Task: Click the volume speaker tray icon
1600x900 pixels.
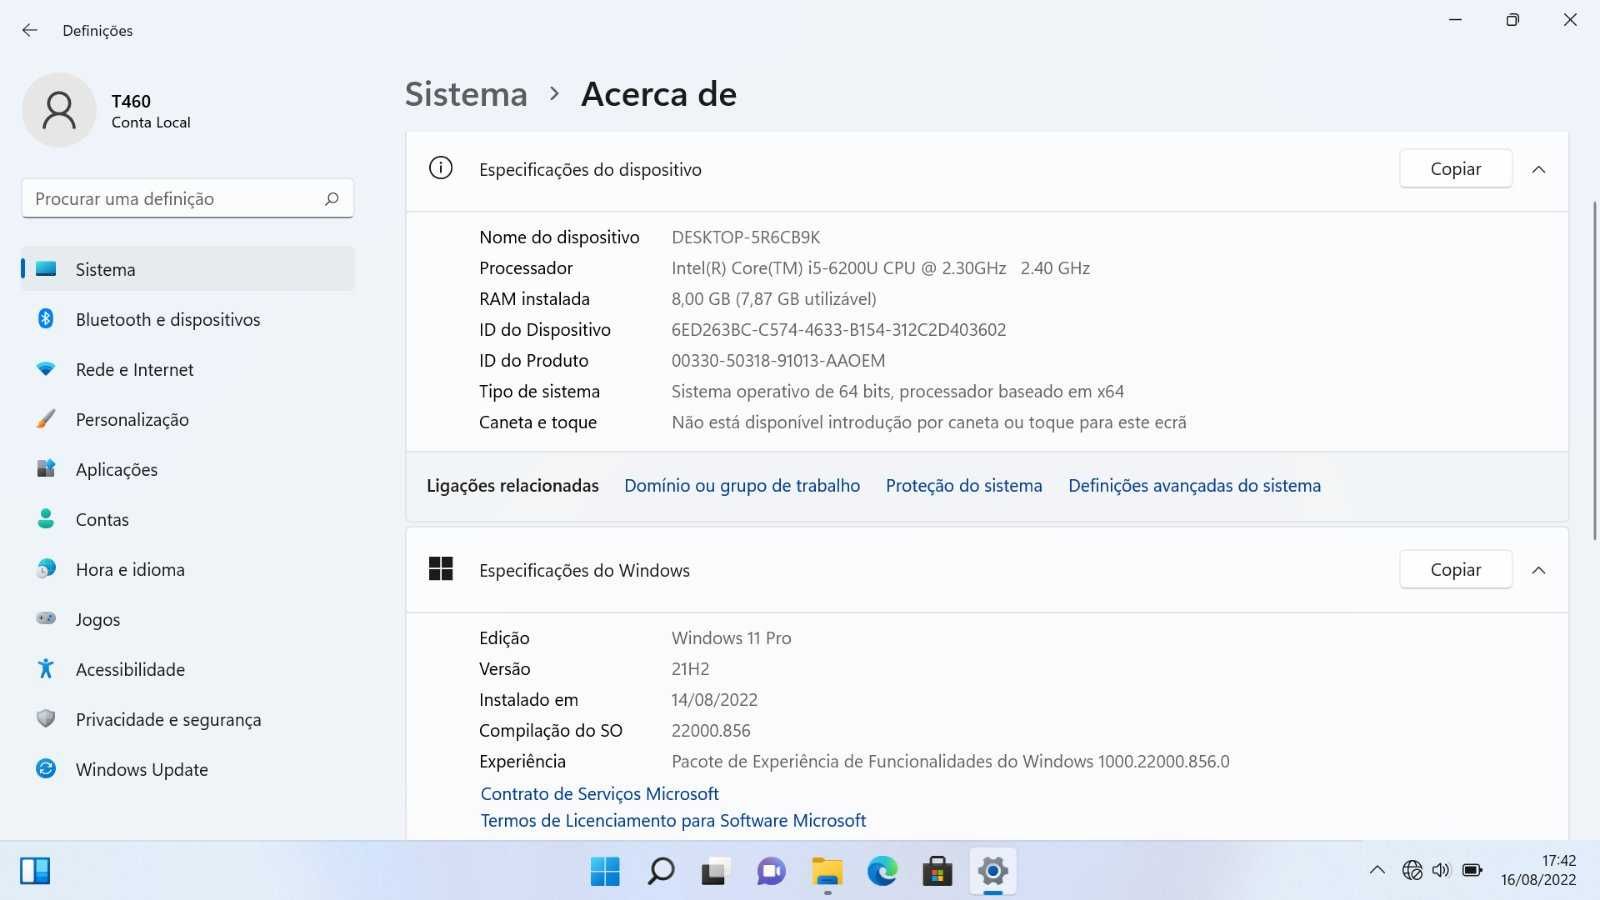Action: (1441, 870)
